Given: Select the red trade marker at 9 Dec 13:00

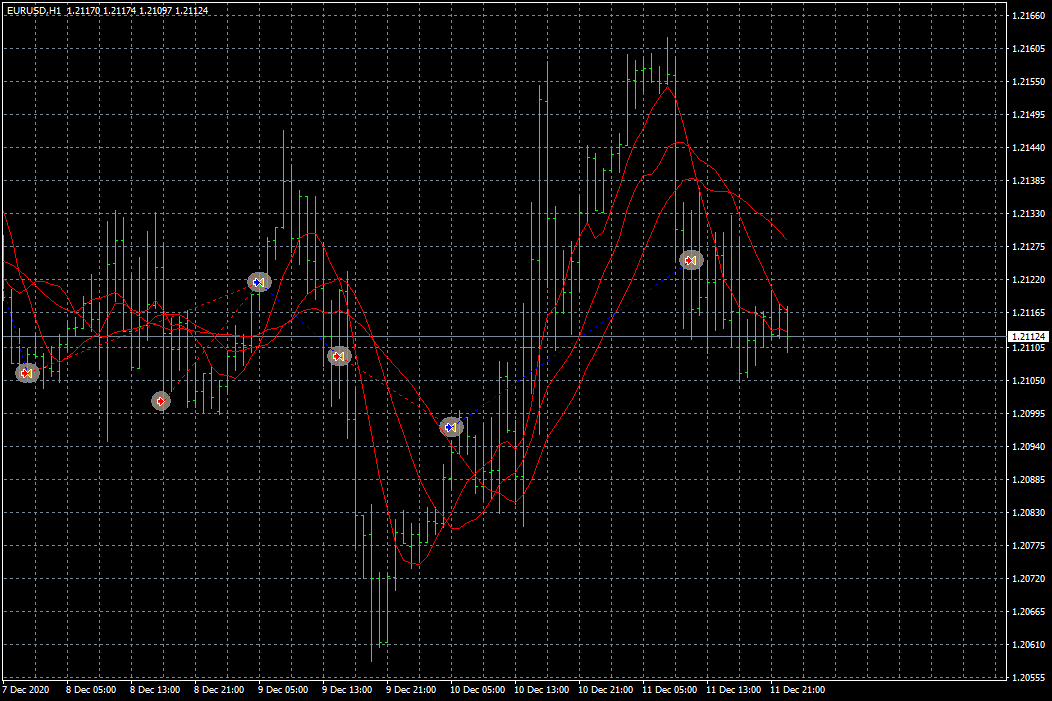Looking at the screenshot, I should (339, 356).
